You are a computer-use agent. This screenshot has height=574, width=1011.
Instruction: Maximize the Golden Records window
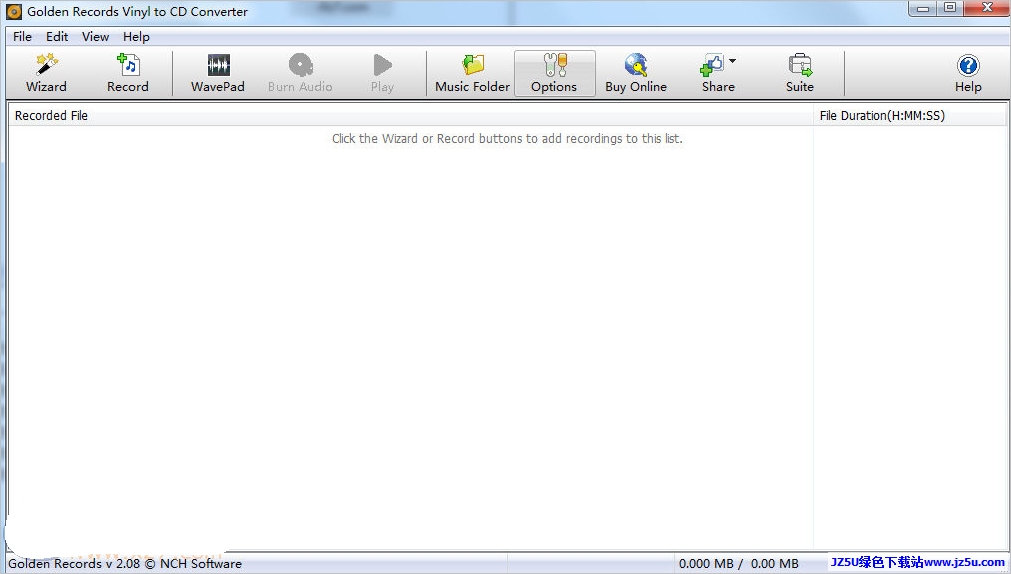point(950,8)
